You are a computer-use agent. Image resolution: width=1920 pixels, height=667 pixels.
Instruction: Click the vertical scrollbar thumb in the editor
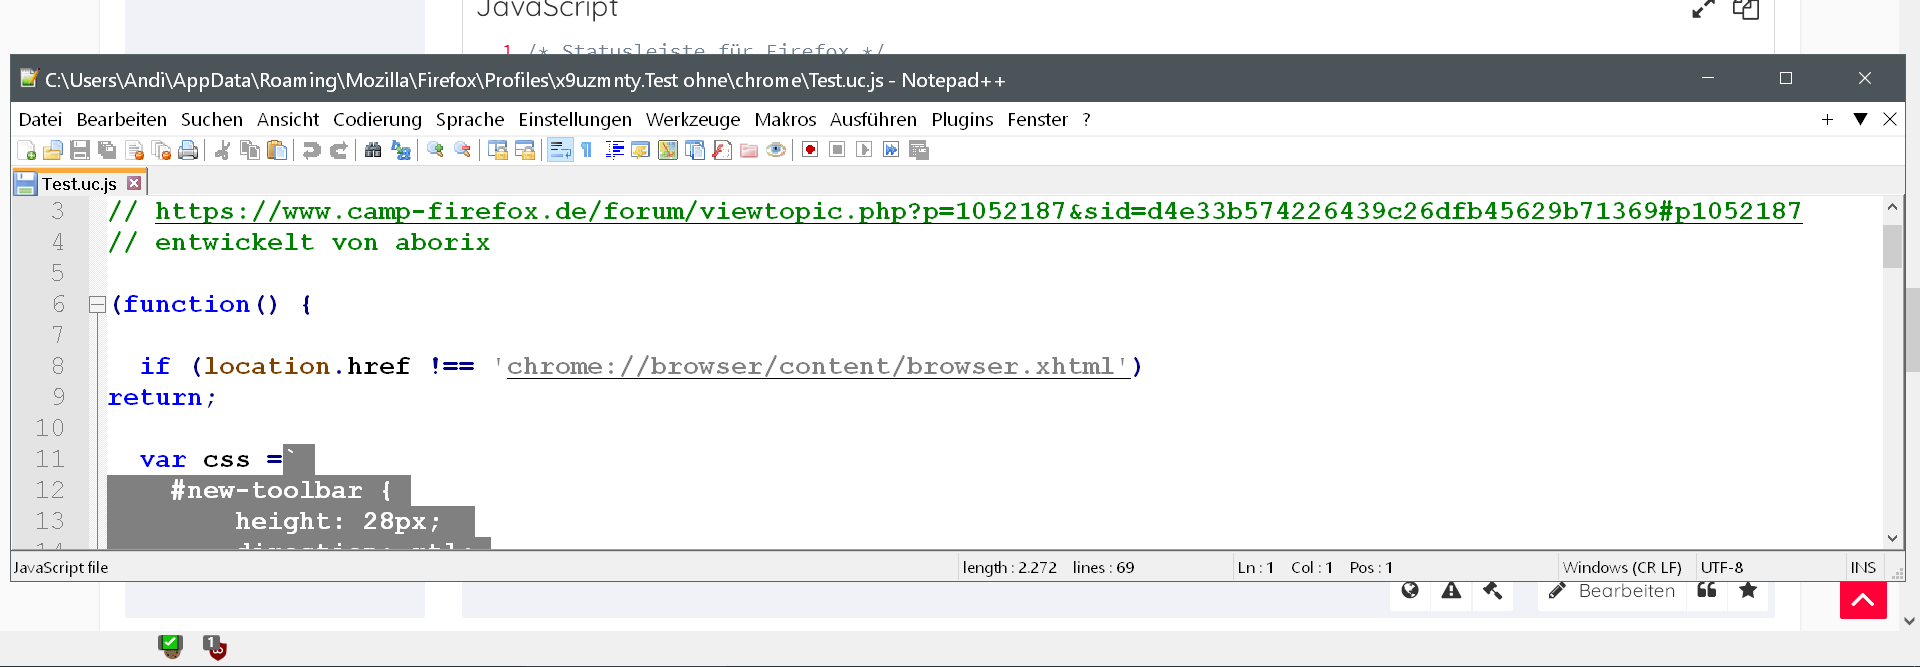point(1892,246)
